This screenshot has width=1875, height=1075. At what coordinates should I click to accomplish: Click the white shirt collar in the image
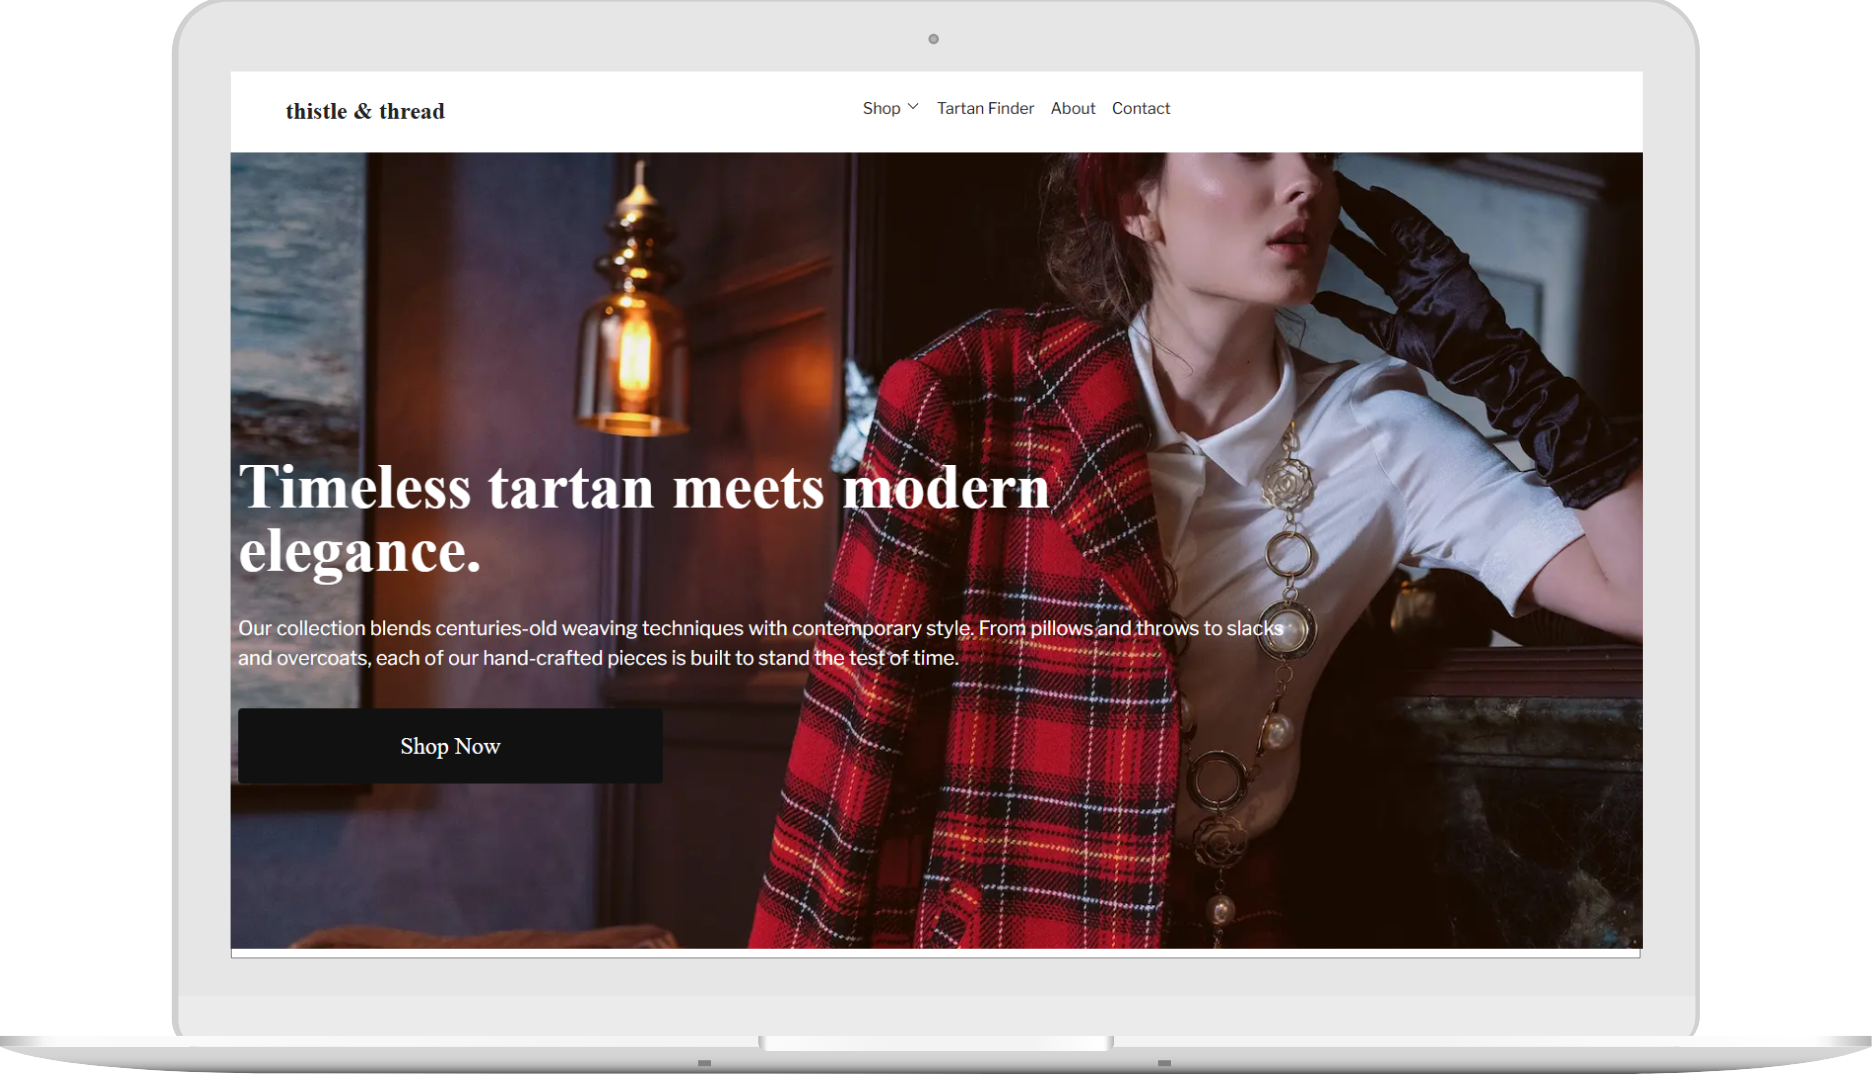pos(1200,400)
